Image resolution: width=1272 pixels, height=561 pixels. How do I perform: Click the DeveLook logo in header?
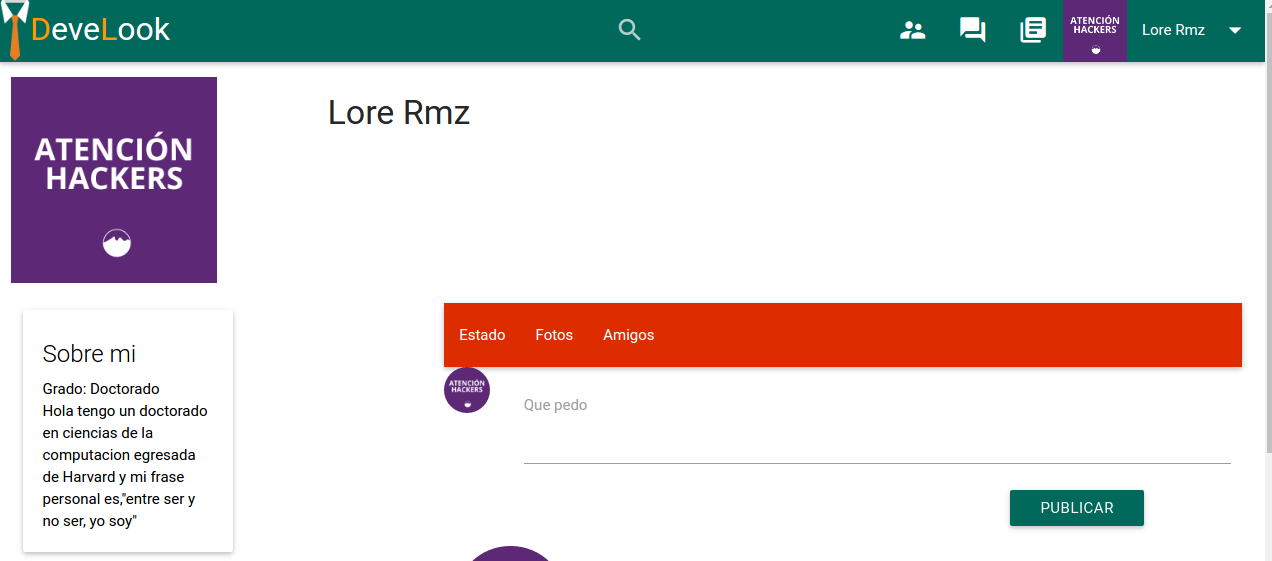coord(86,30)
